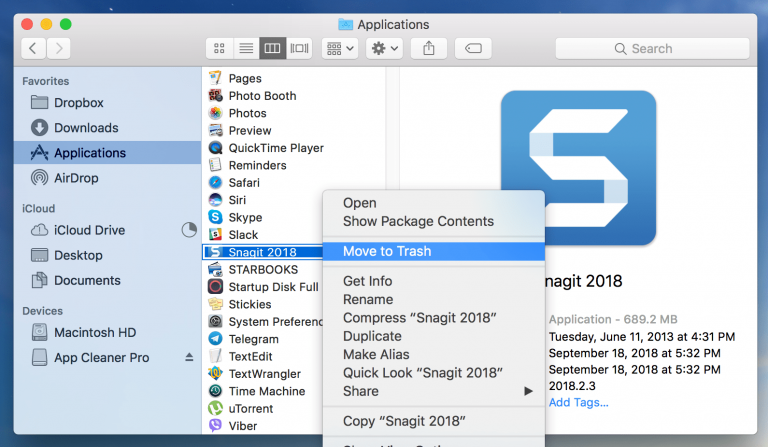768x447 pixels.
Task: Select Stickies app
Action: (250, 304)
